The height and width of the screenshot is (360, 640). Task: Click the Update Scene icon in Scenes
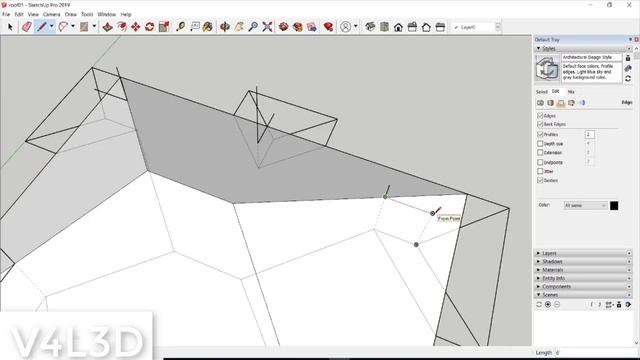[539, 304]
